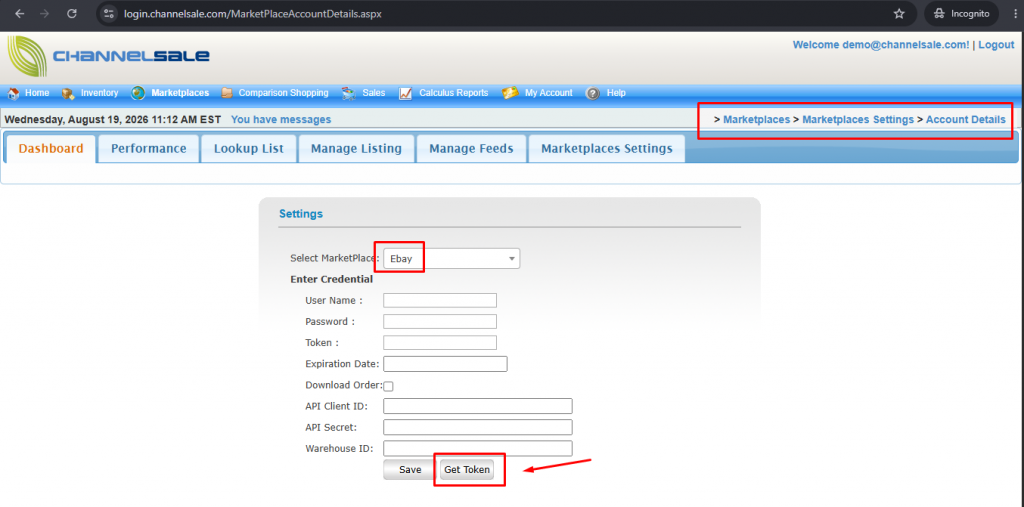The width and height of the screenshot is (1024, 507).
Task: Open the Select MarketPlace dropdown
Action: coord(451,259)
